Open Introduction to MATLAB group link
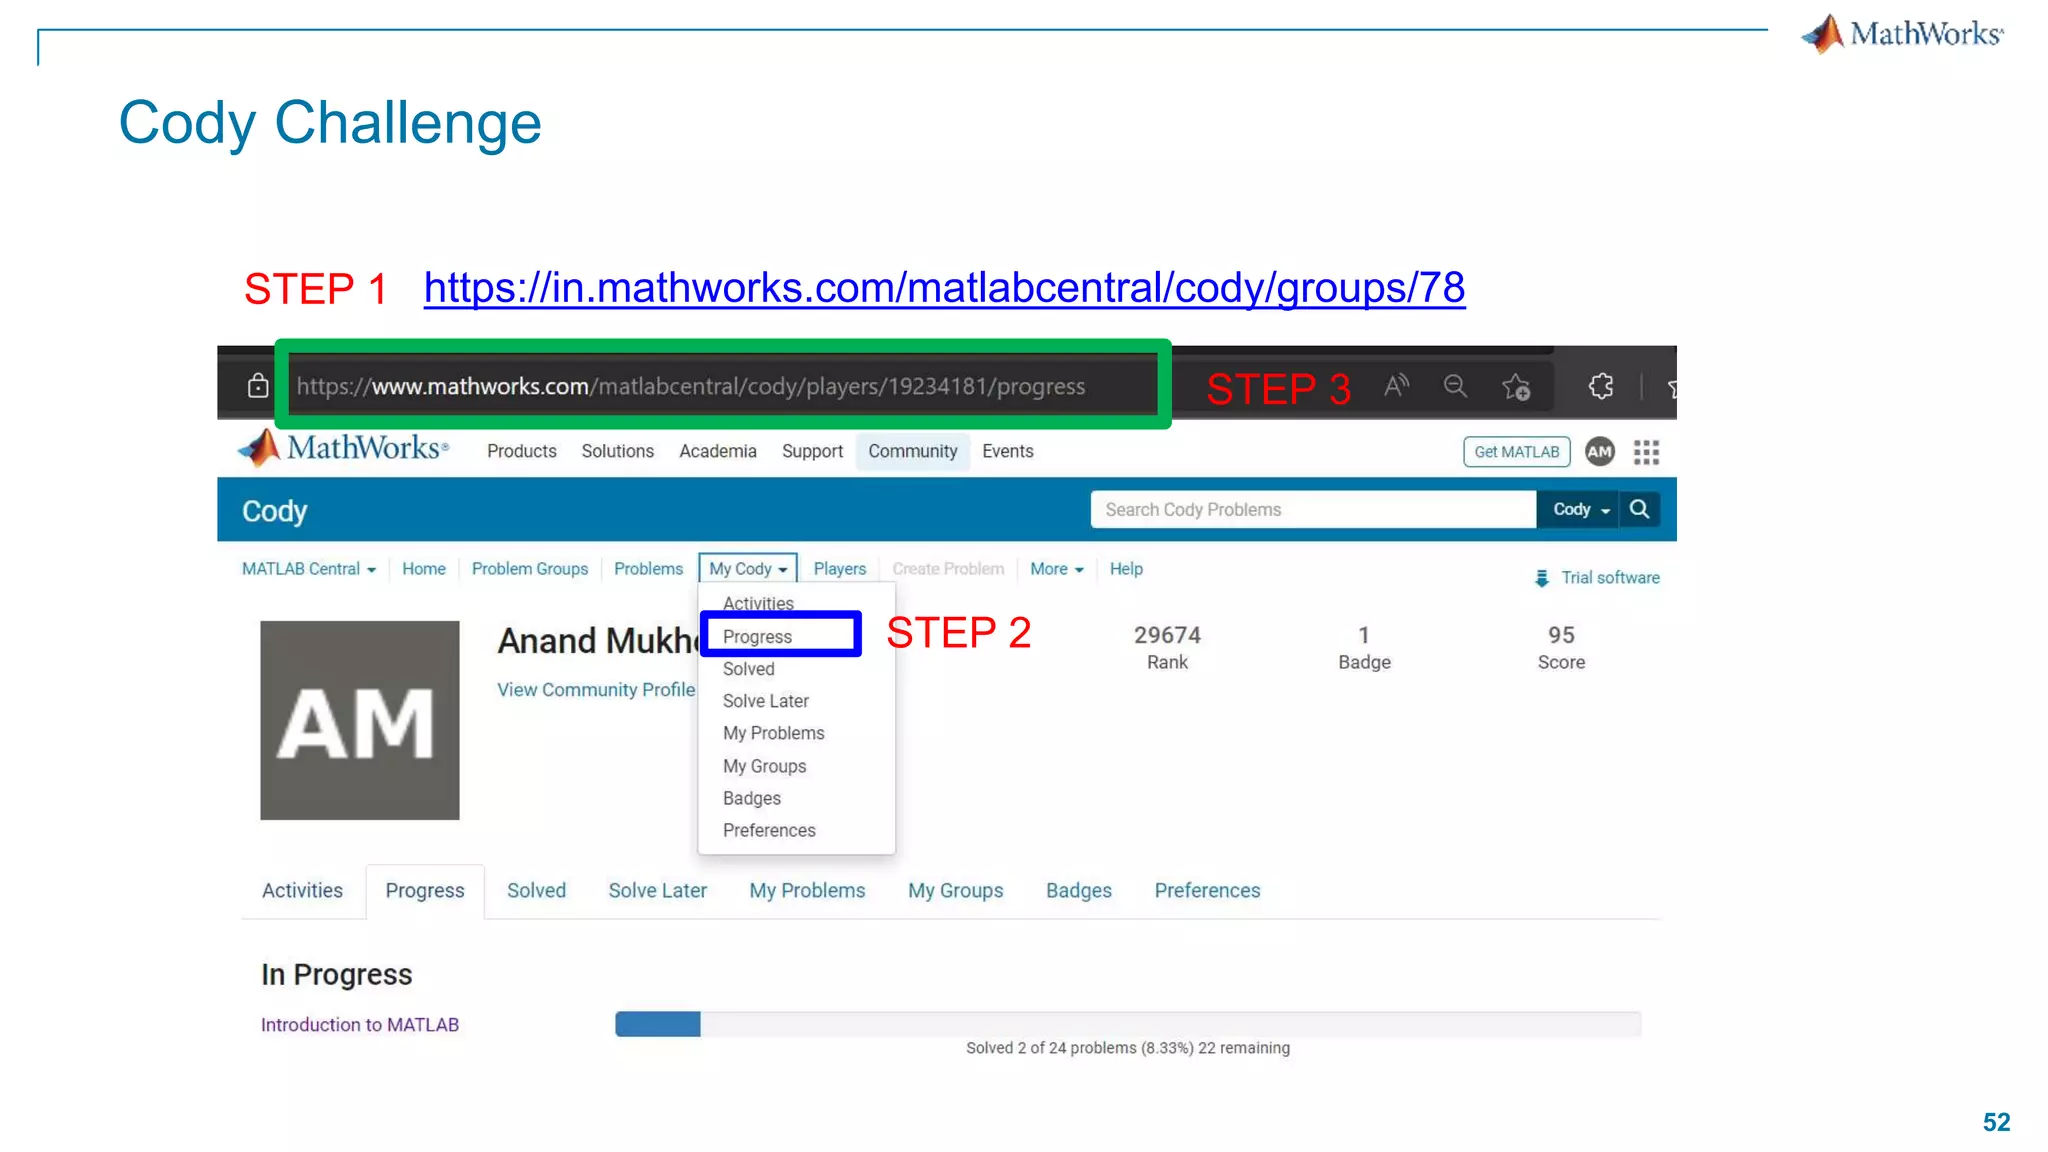 click(360, 1025)
